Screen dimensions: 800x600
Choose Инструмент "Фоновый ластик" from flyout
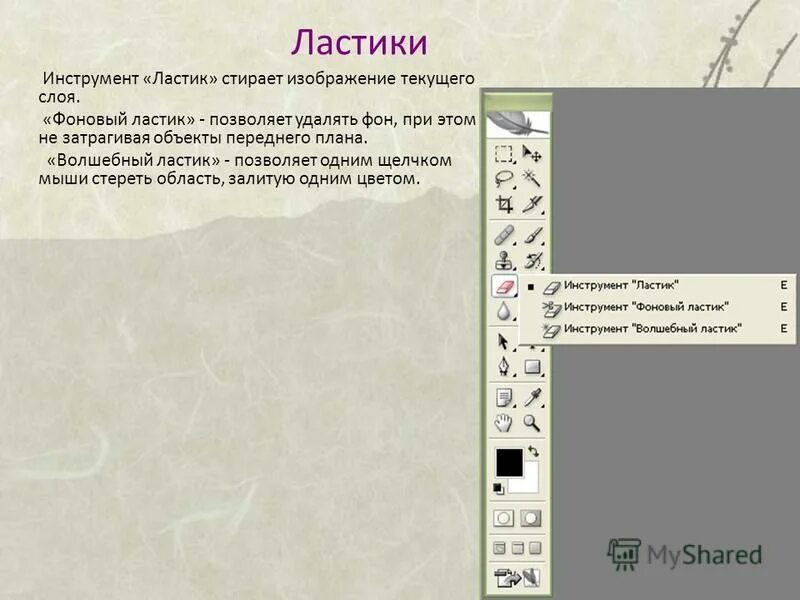(x=657, y=307)
